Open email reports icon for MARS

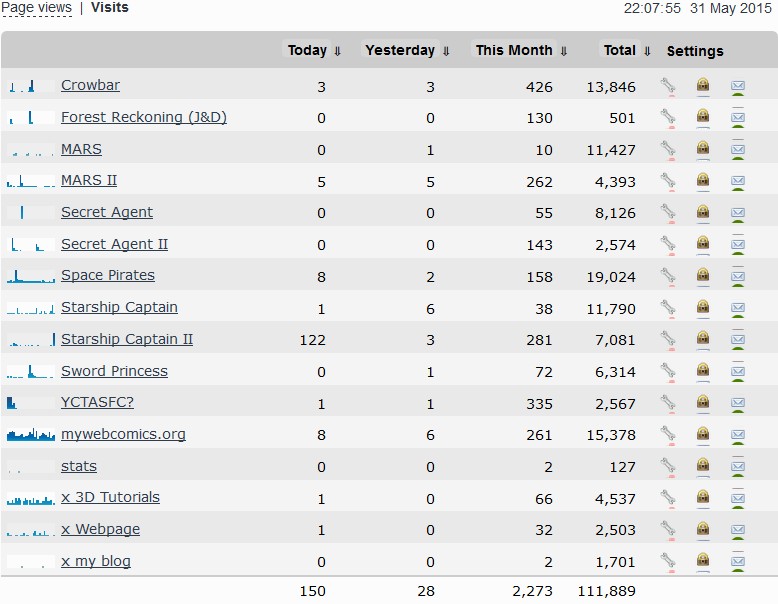[738, 150]
